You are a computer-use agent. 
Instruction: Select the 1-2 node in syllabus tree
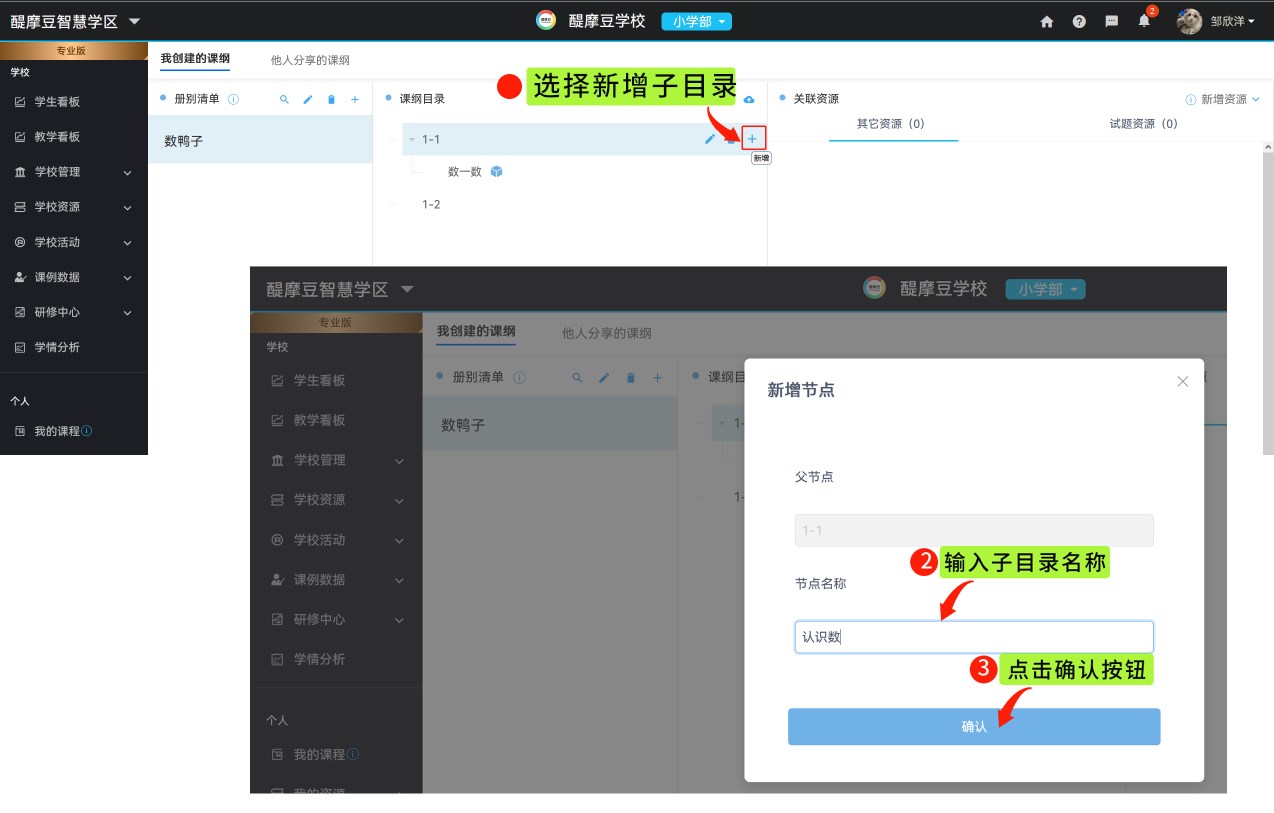click(x=431, y=204)
